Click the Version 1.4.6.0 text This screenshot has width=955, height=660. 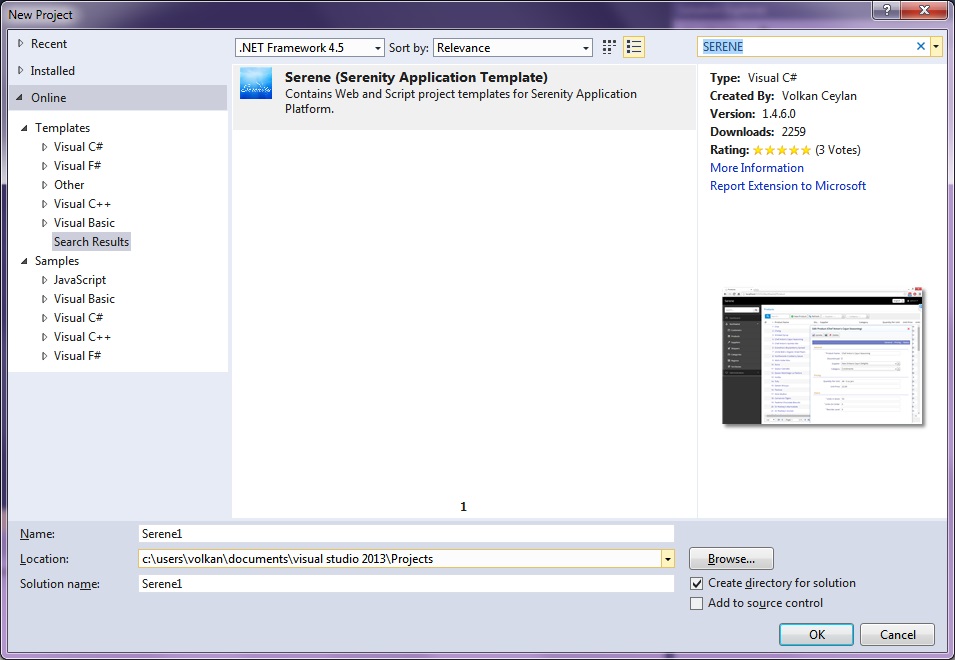pos(753,114)
